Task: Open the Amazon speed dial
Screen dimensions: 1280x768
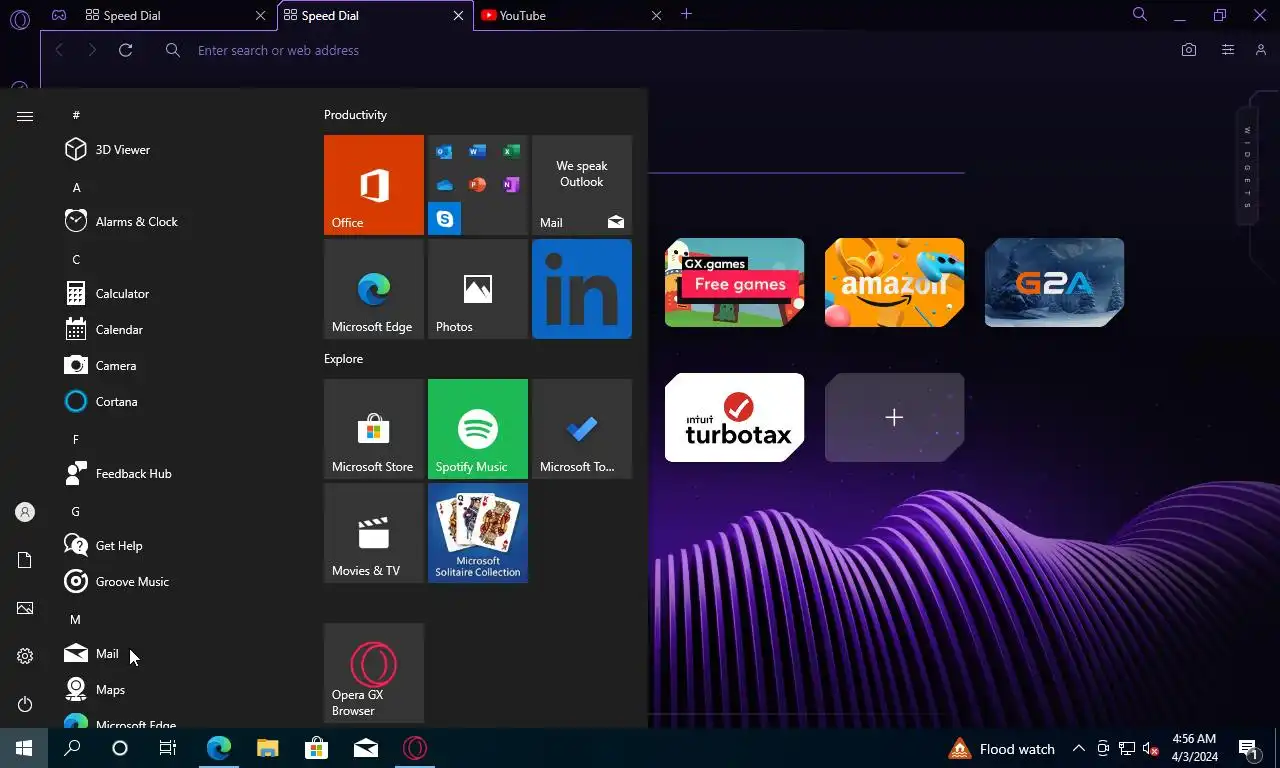Action: pos(895,282)
